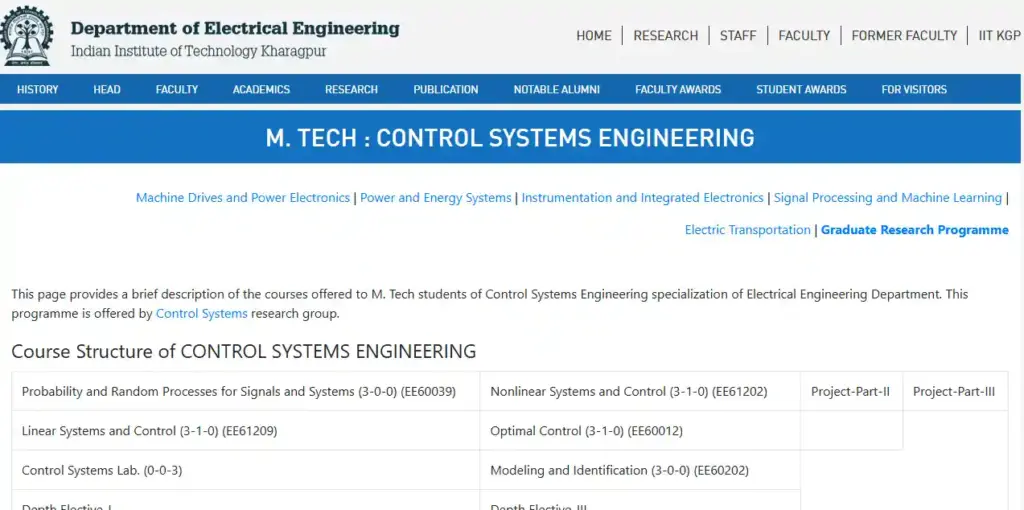Go to Signal Processing and Machine Learning
The width and height of the screenshot is (1024, 510).
[887, 198]
